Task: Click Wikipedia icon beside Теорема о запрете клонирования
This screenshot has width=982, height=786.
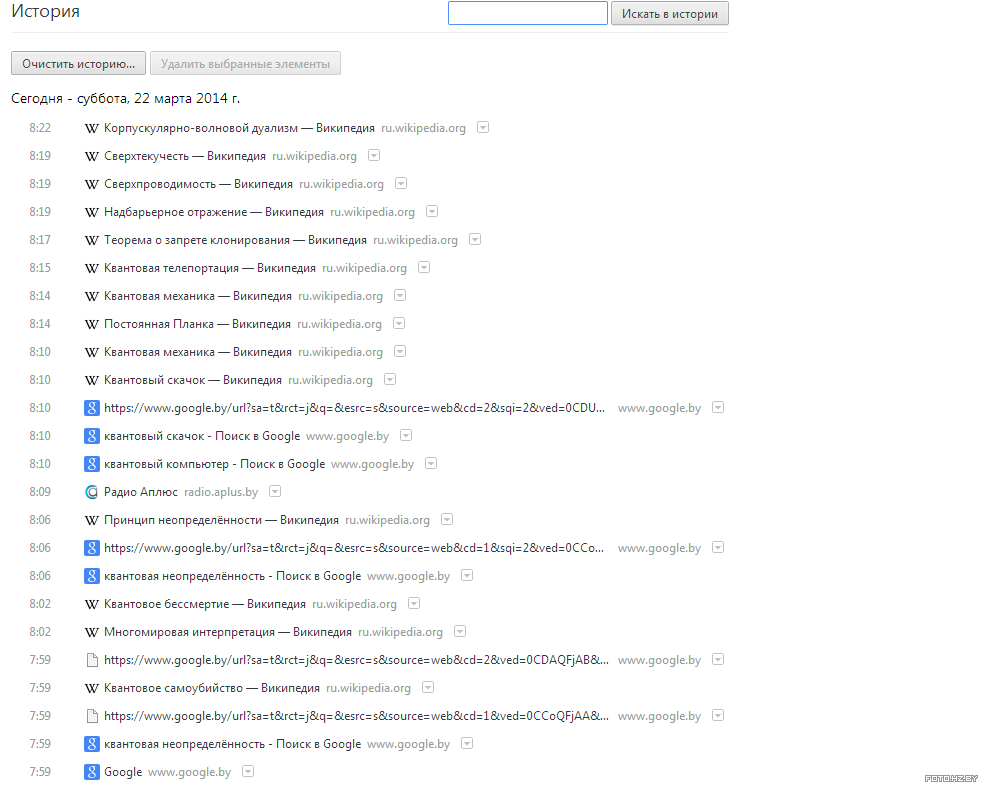Action: [91, 240]
